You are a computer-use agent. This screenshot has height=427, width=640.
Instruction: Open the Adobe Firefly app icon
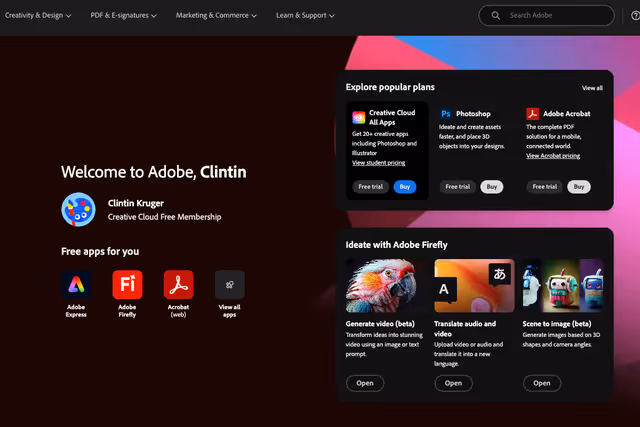(127, 285)
